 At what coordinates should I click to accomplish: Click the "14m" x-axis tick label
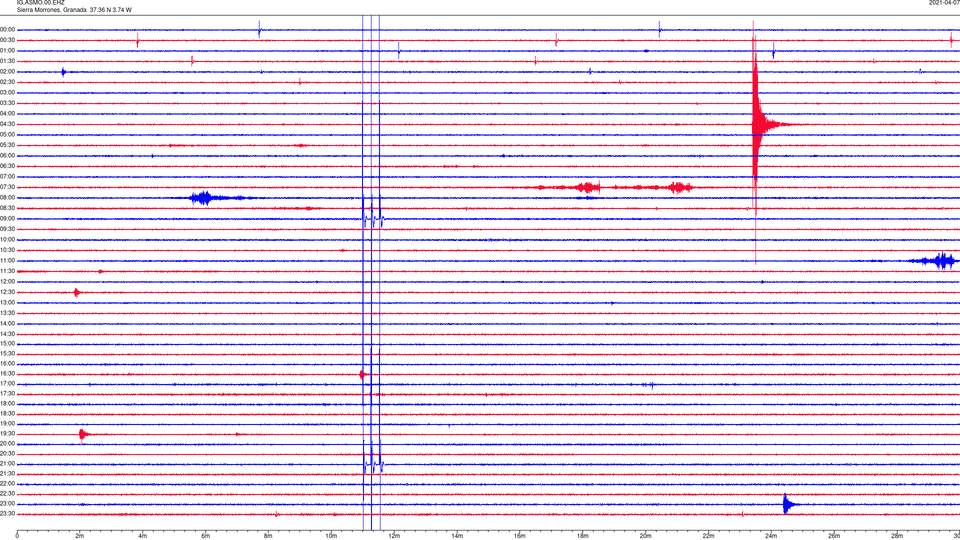click(457, 536)
